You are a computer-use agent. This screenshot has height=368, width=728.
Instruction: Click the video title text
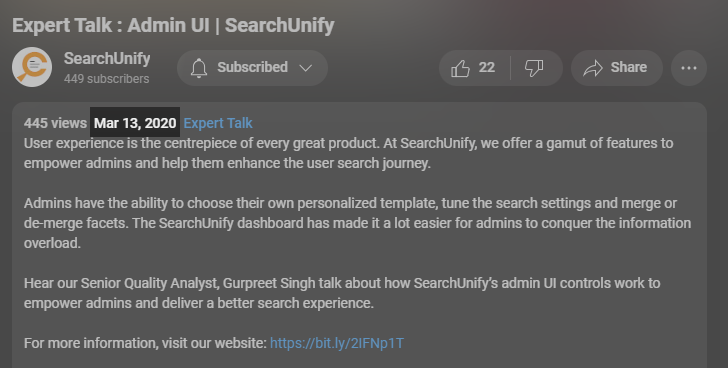(173, 25)
